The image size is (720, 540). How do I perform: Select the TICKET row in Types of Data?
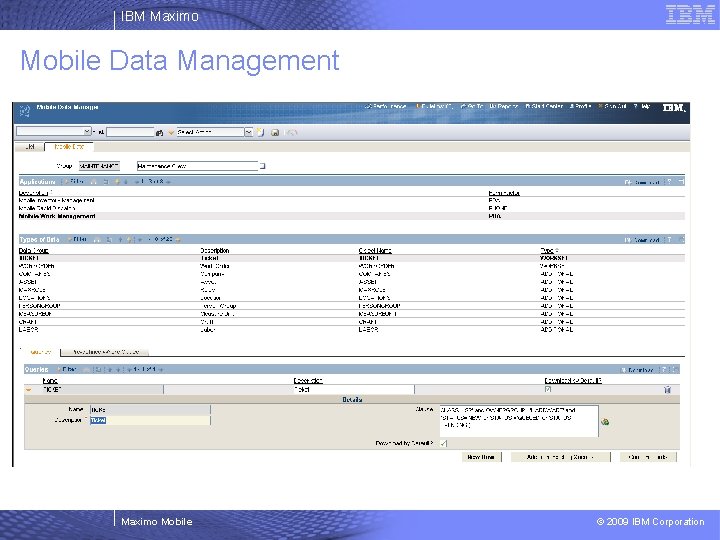(x=351, y=258)
